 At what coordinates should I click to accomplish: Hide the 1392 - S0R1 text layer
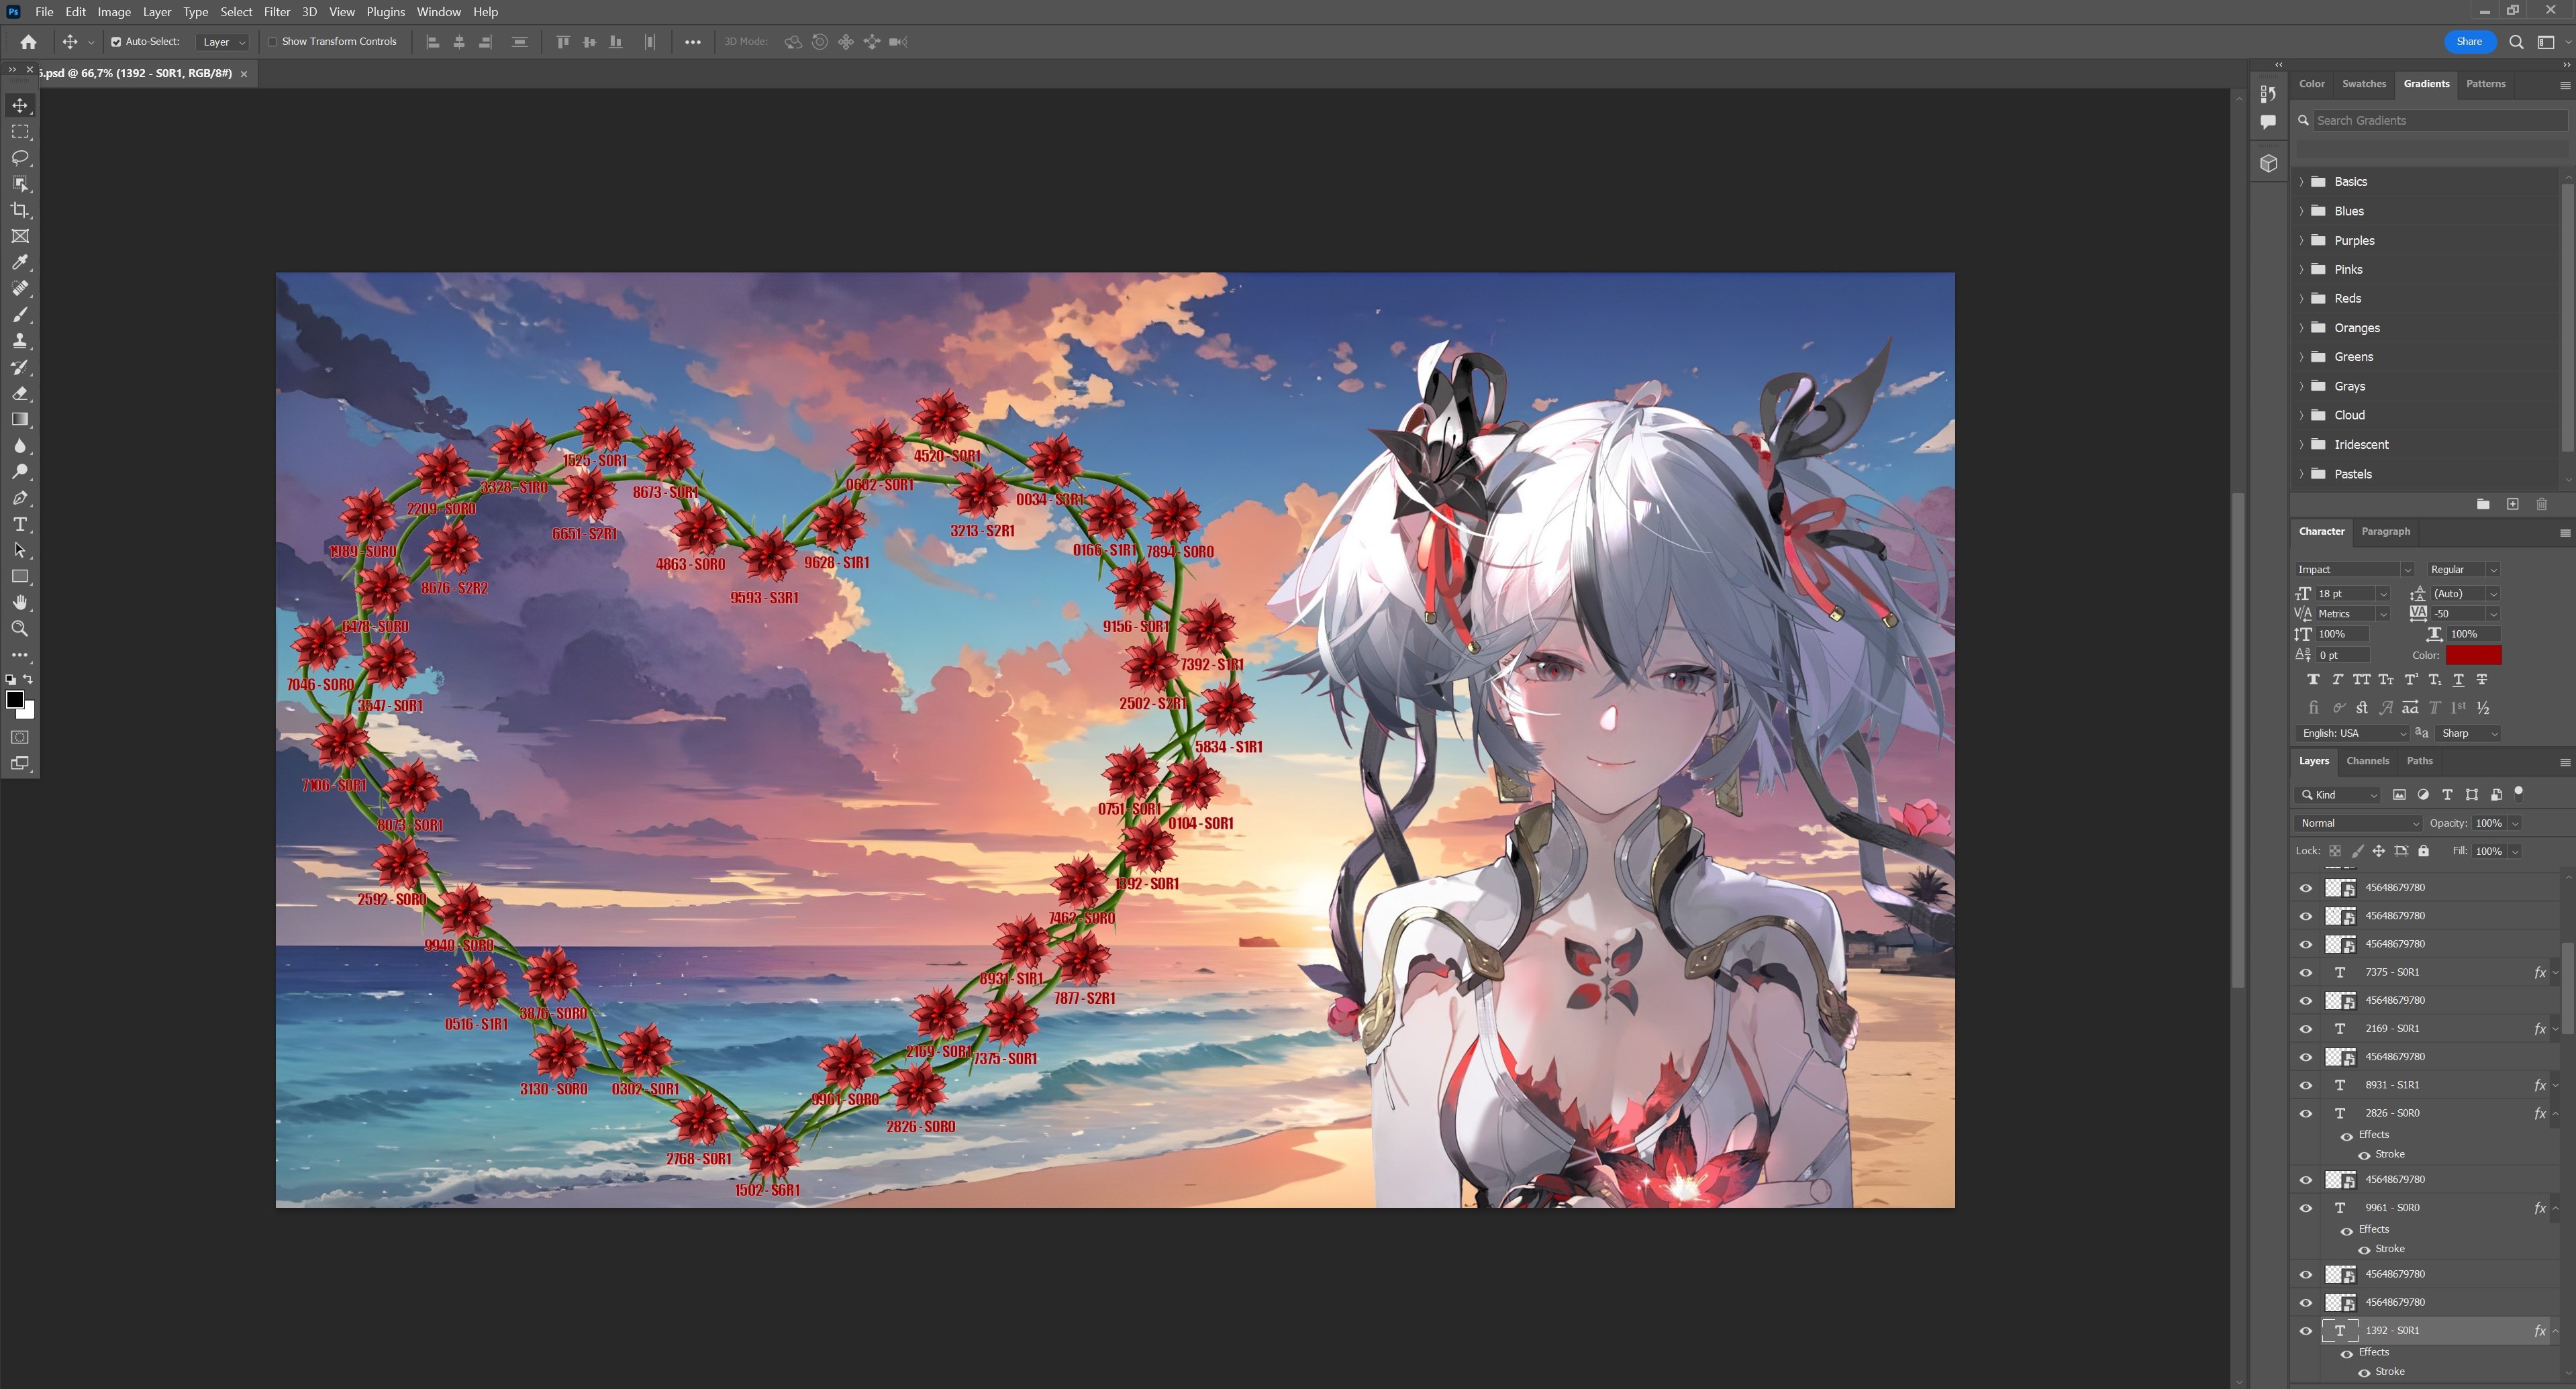[x=2305, y=1331]
